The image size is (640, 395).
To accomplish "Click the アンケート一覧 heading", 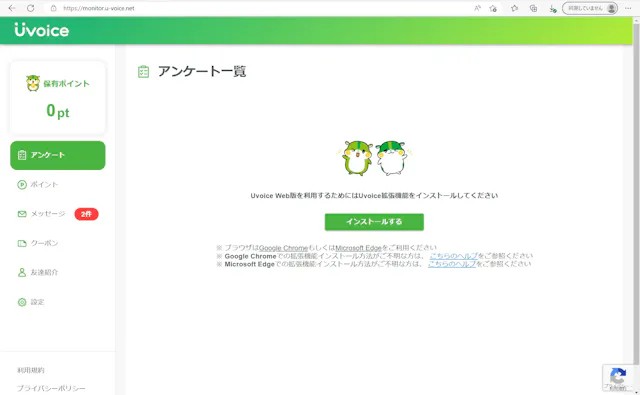I will [202, 72].
